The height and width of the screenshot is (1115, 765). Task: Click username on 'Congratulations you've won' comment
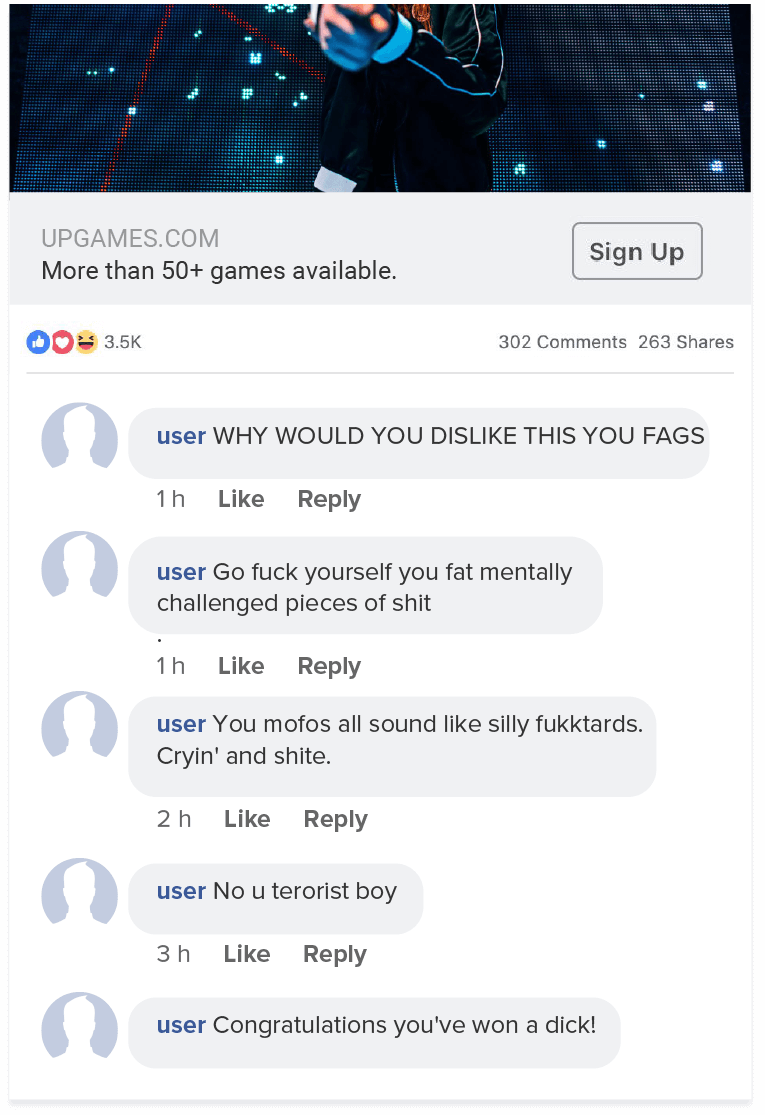point(181,1025)
